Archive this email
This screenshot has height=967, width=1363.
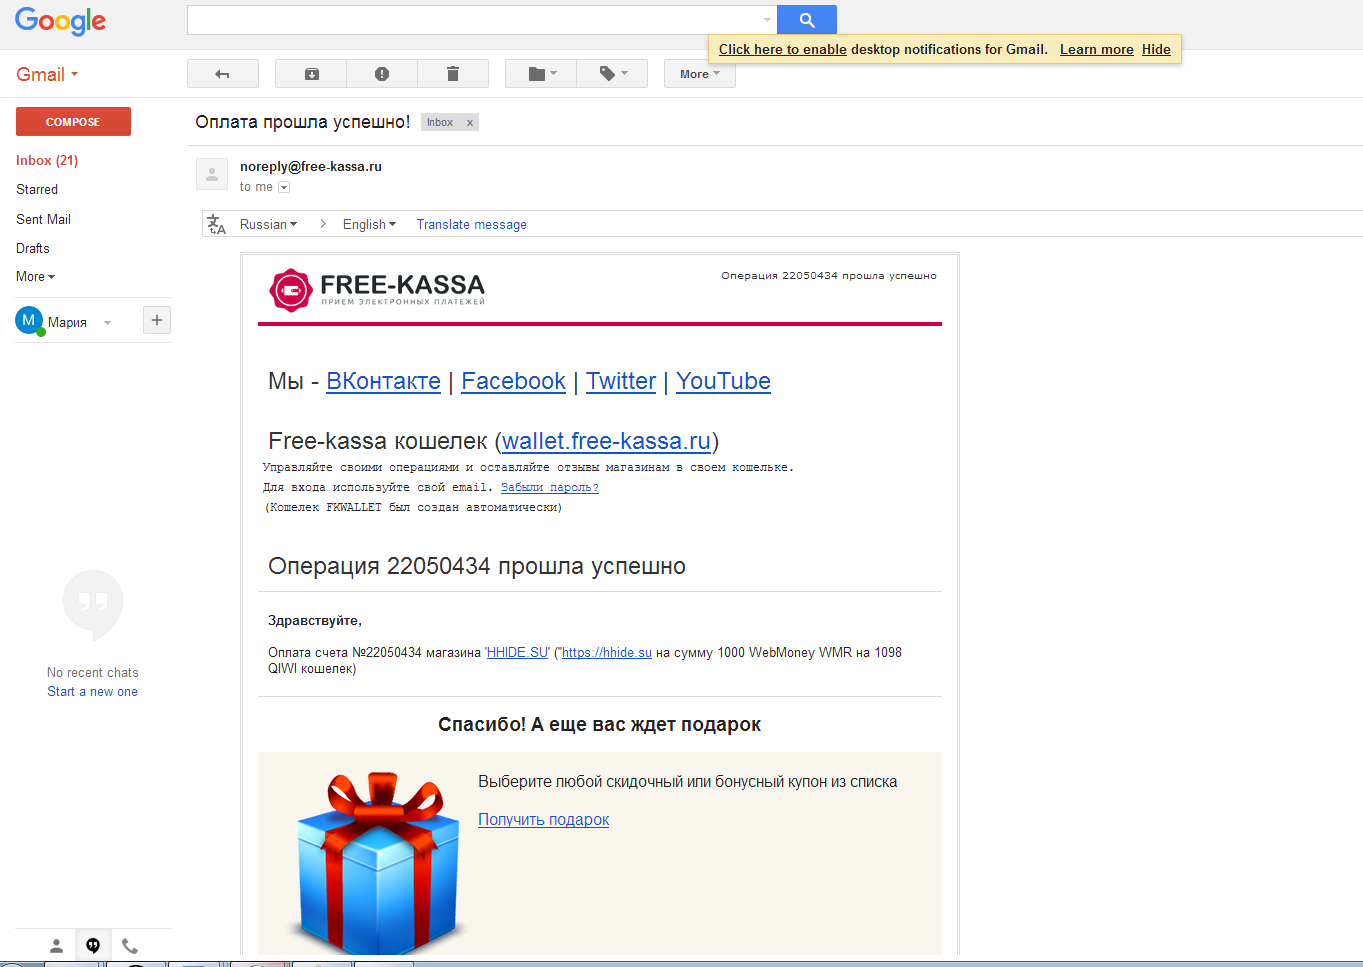[311, 74]
